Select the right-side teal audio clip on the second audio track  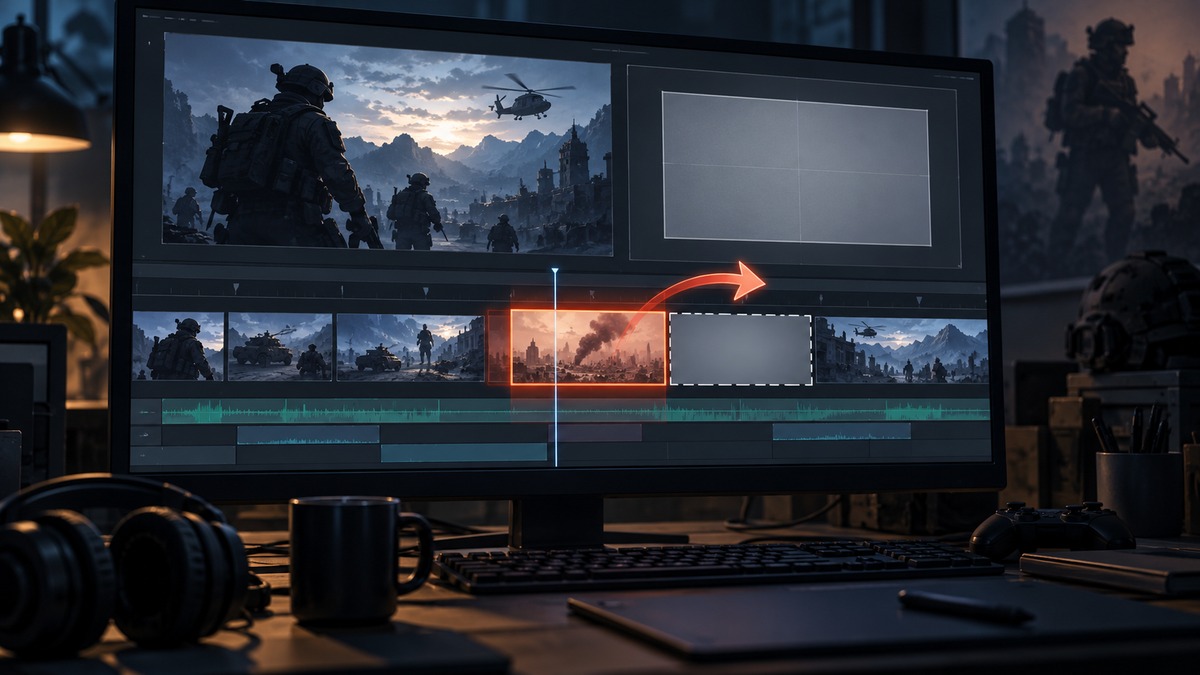(841, 432)
